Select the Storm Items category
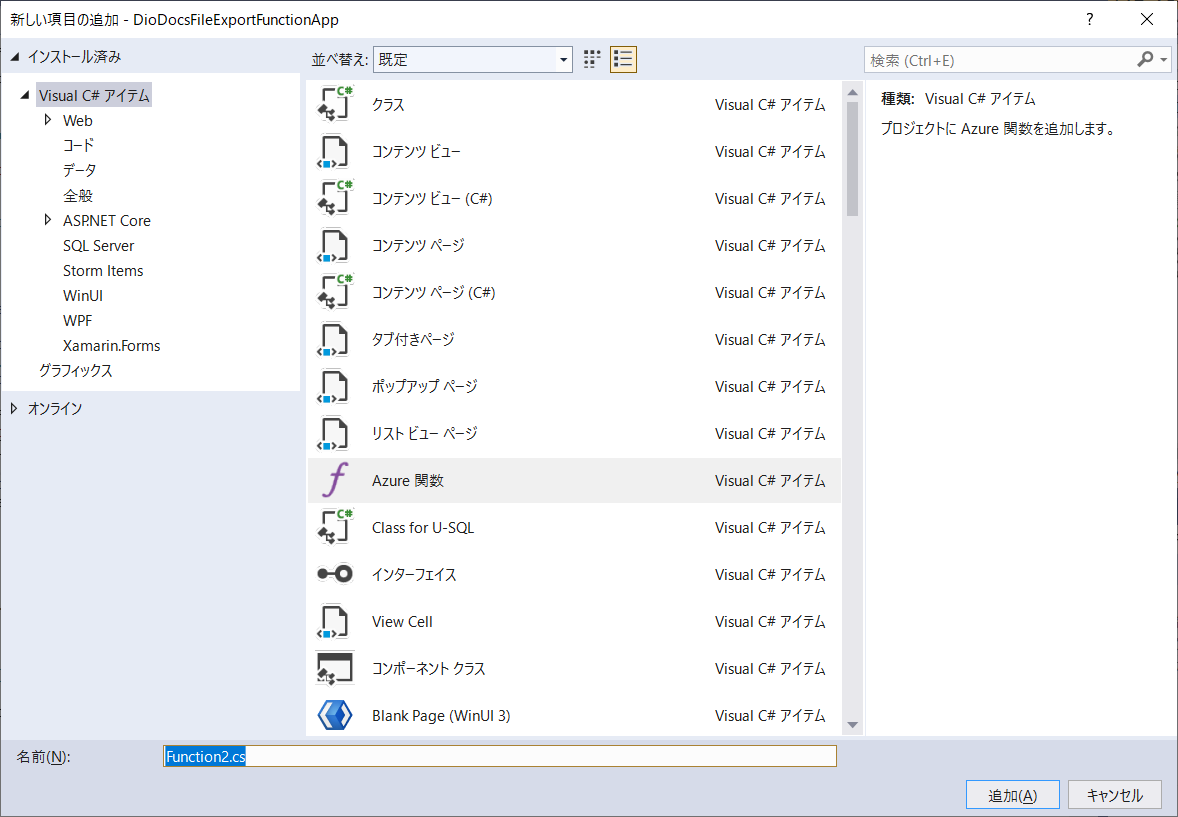This screenshot has width=1178, height=817. click(103, 271)
